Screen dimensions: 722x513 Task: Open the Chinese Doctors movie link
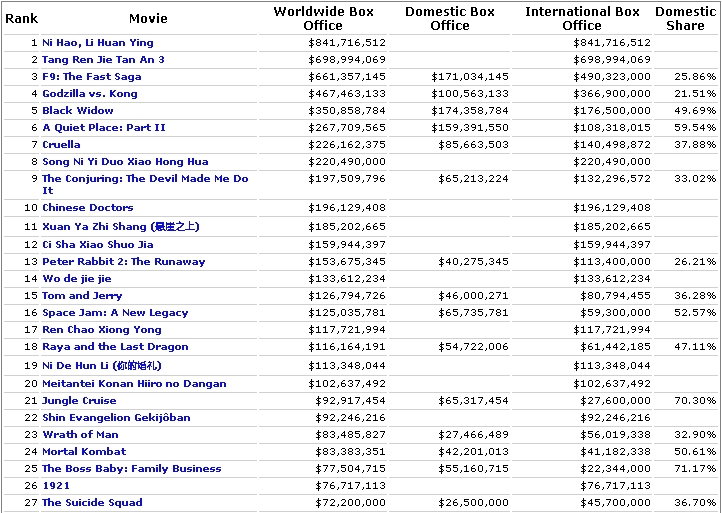click(87, 208)
